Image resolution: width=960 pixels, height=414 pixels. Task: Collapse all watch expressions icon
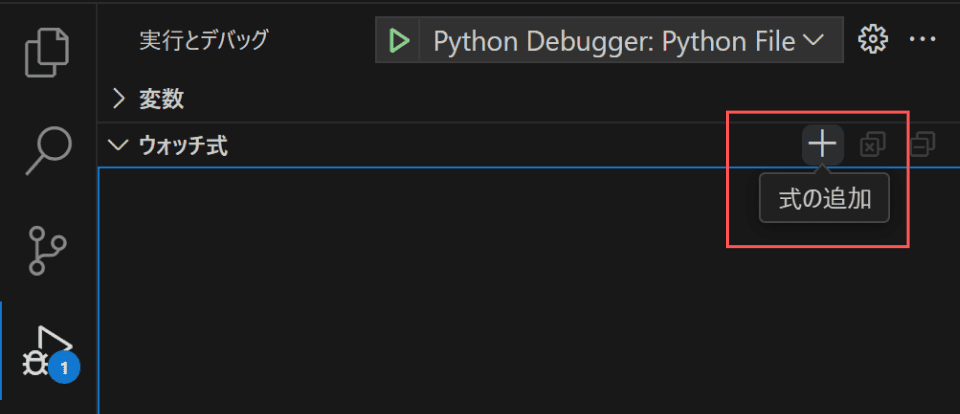923,145
